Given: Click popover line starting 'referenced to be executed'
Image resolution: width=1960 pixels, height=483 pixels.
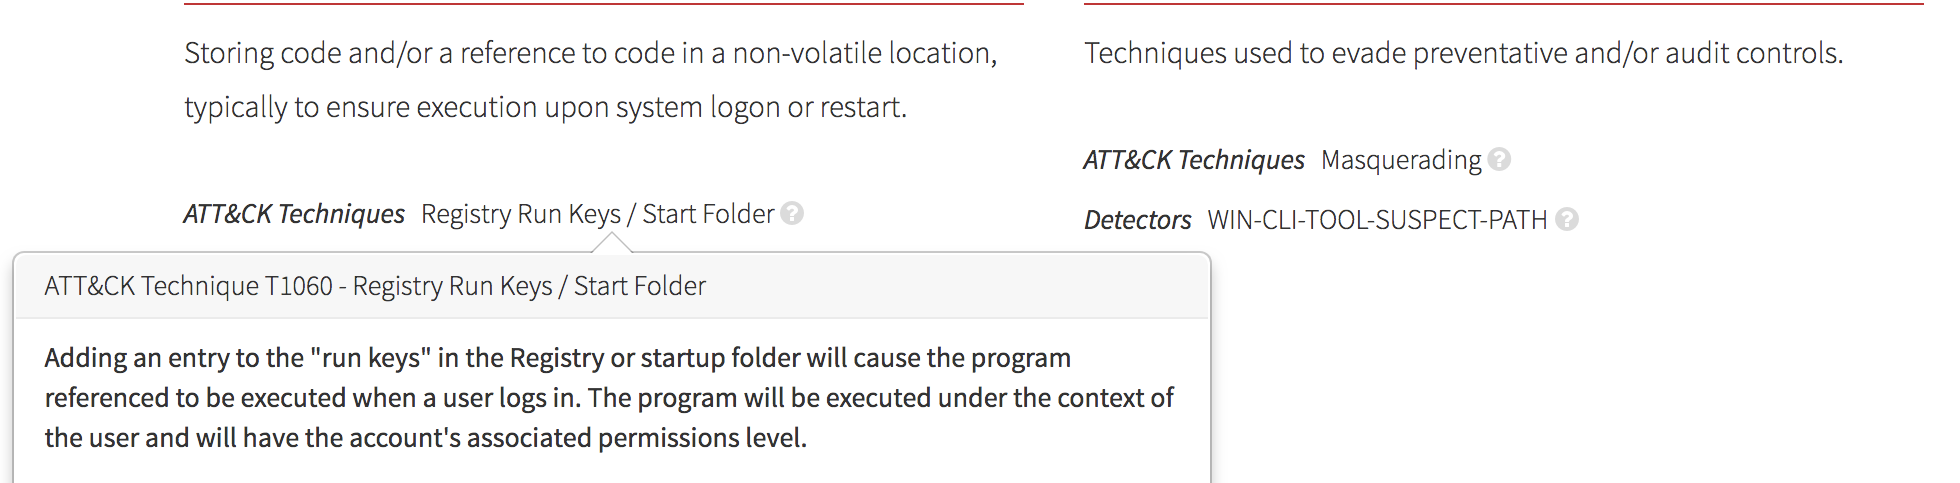Looking at the screenshot, I should click(608, 398).
